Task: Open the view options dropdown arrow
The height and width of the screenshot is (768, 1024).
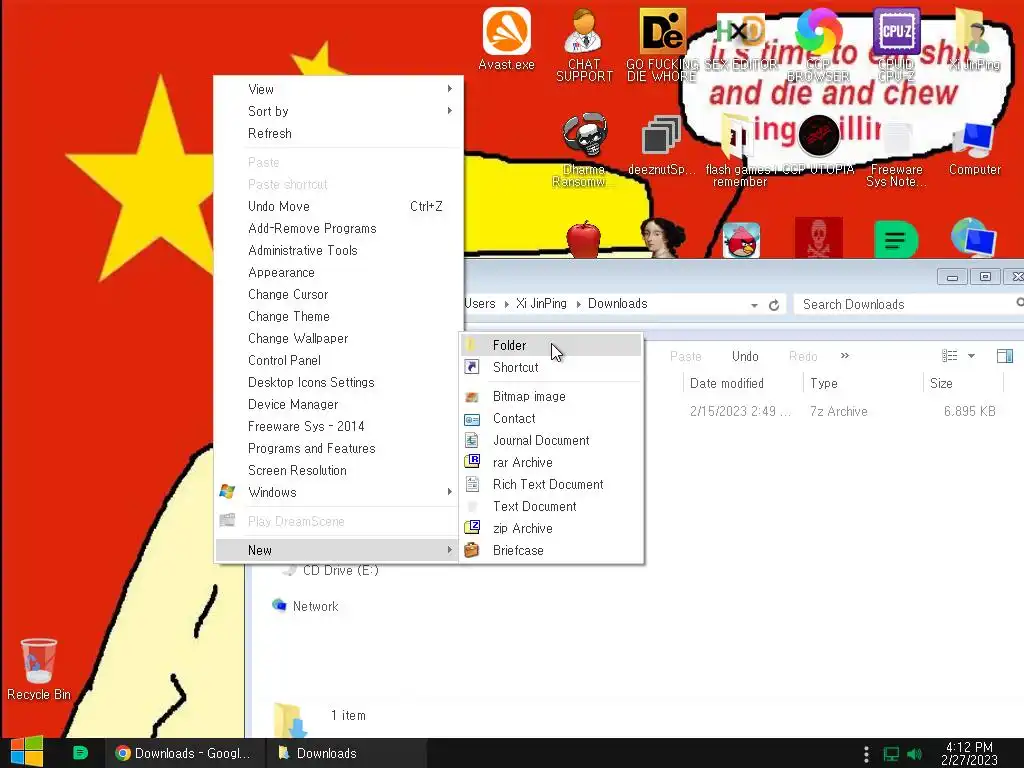Action: 971,356
